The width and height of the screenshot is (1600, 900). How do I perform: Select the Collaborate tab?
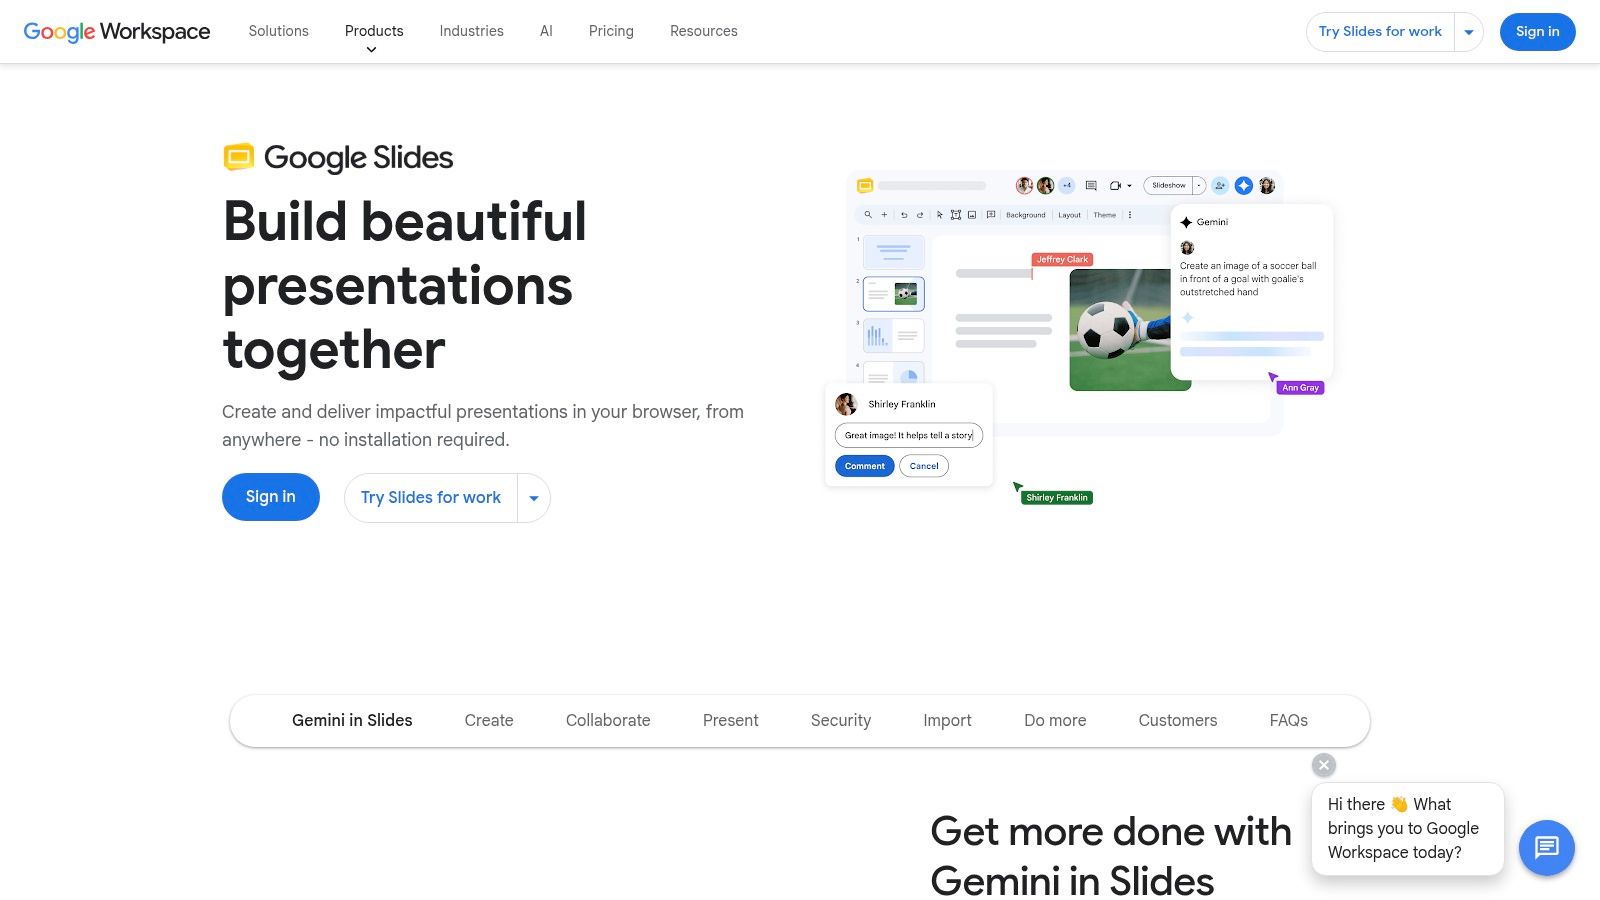608,720
